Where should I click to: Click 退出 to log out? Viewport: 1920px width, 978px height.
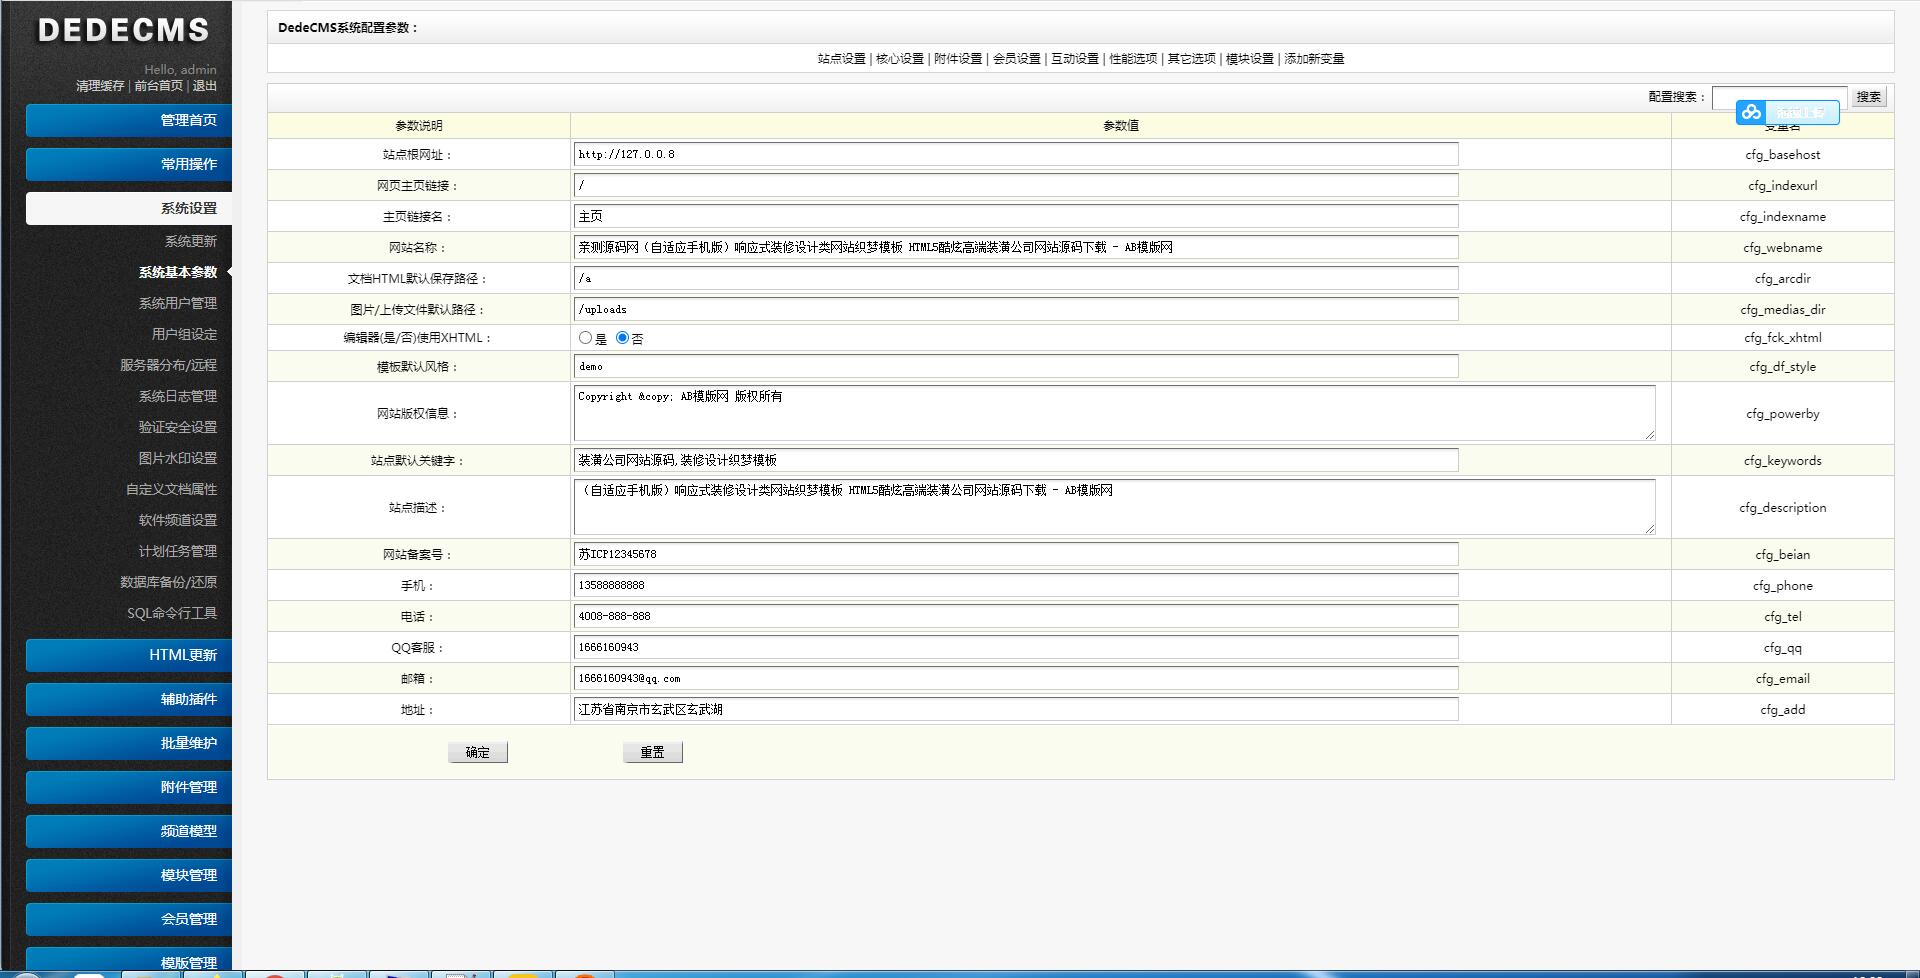coord(205,86)
